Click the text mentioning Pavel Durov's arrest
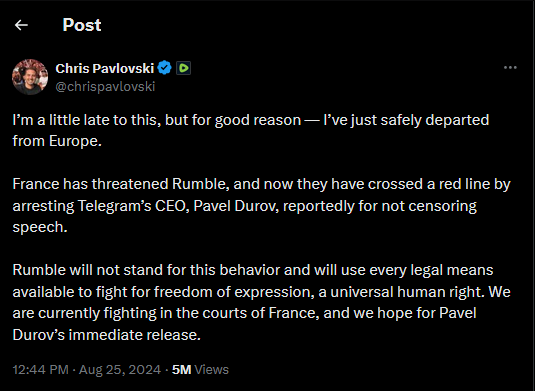The image size is (535, 391). (261, 205)
